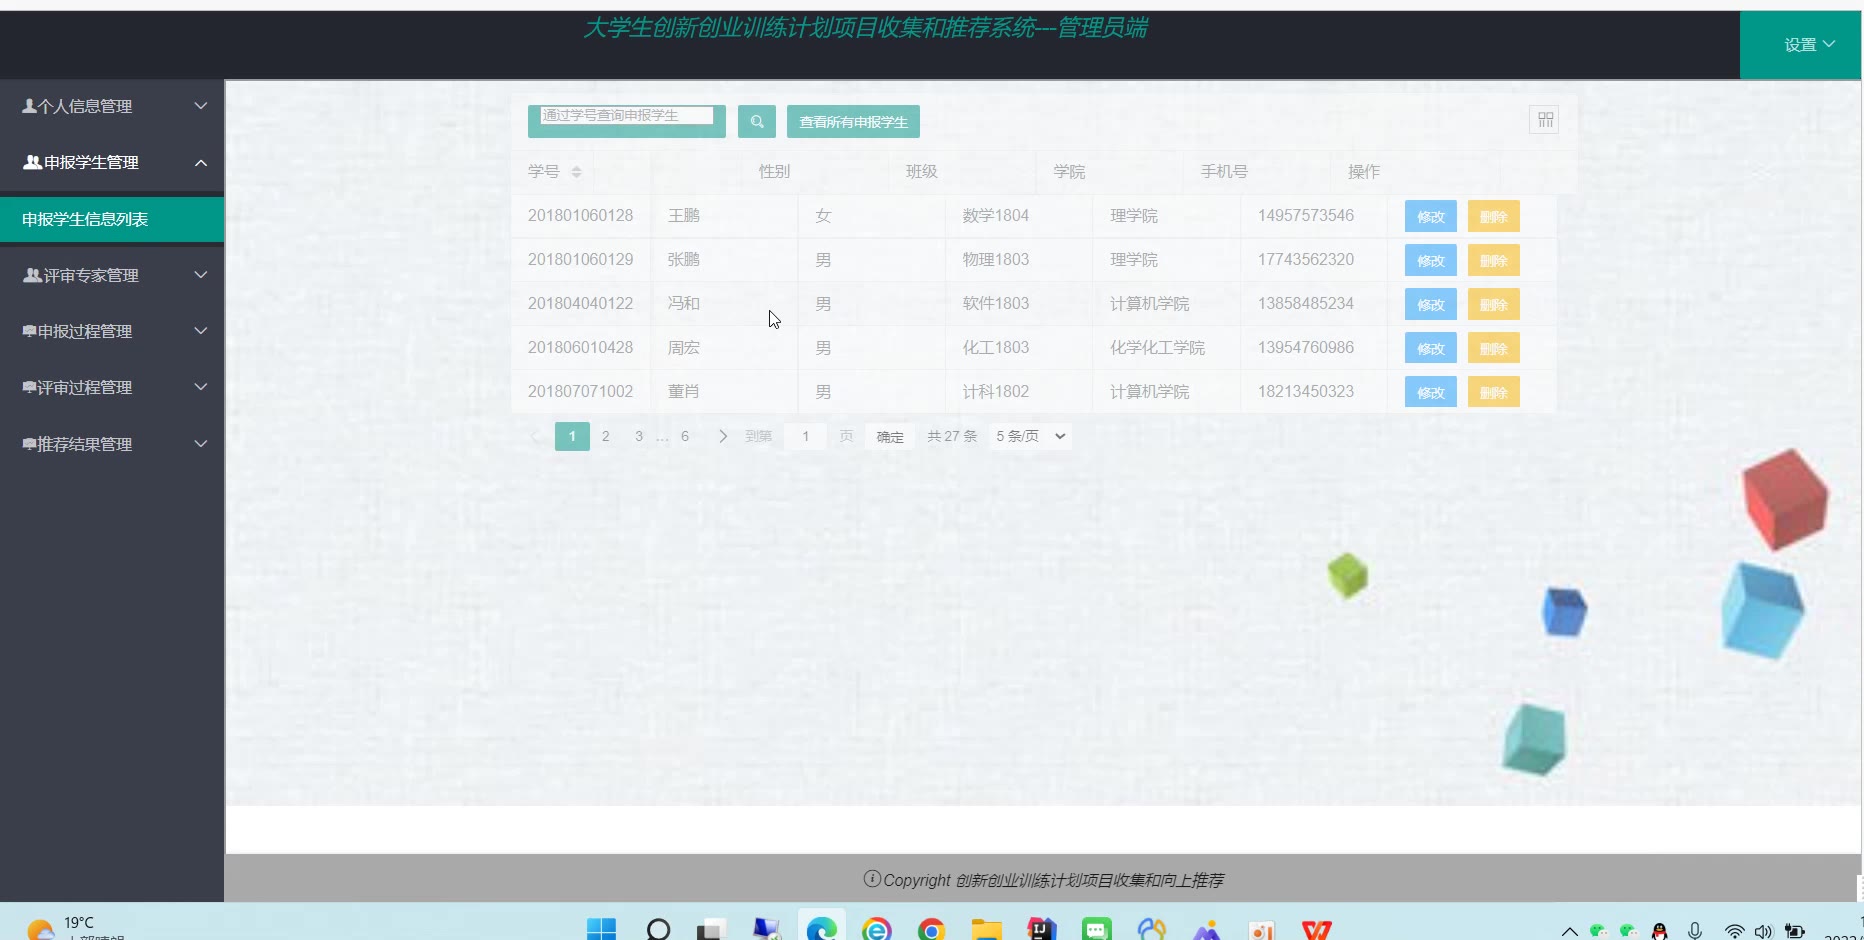Edit student 张鹏 with 修改

(1431, 260)
